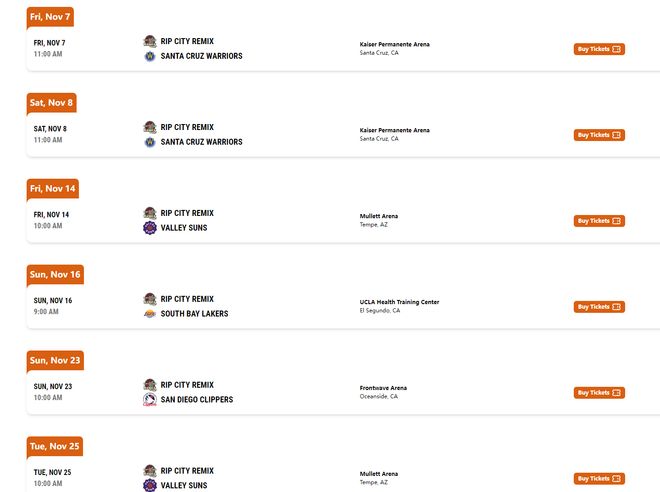Screen dimensions: 660x492
Task: Click Rip City Remix logo in Nov 16 game
Action: 150,299
